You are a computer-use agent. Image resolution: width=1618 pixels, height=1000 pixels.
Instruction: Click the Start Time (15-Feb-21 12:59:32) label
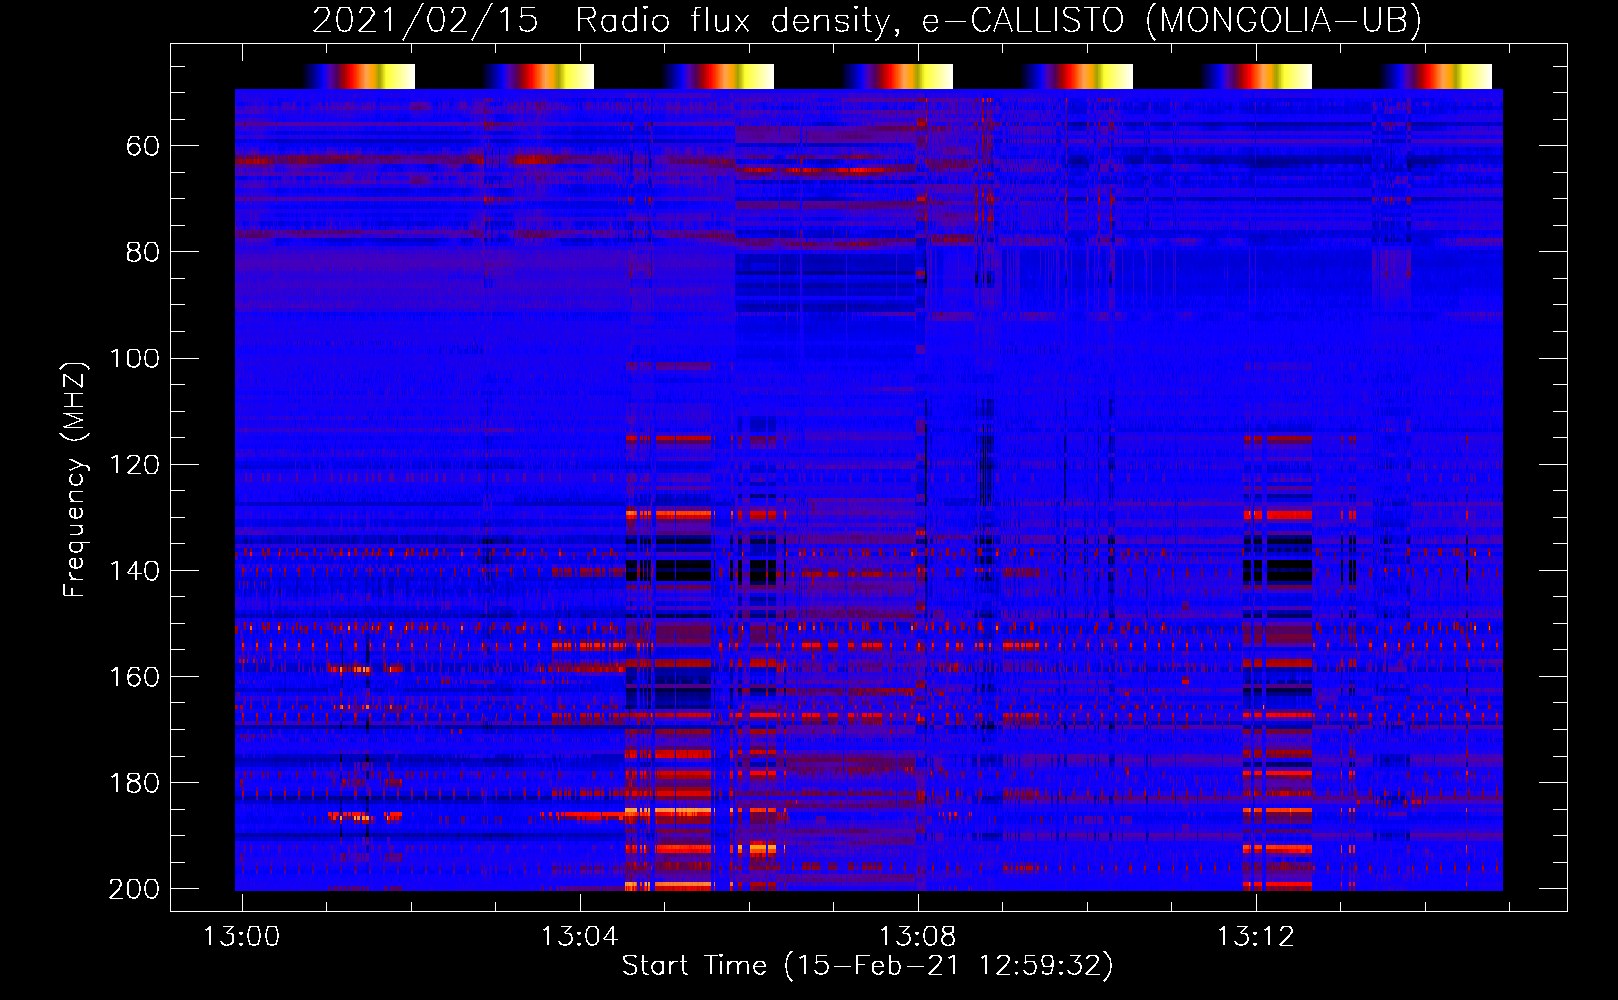867,966
